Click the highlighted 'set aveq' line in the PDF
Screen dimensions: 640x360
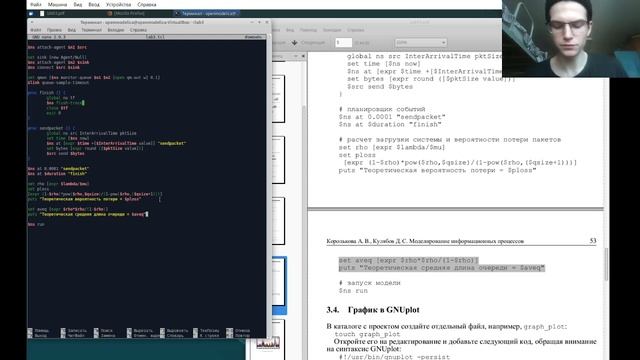click(408, 260)
